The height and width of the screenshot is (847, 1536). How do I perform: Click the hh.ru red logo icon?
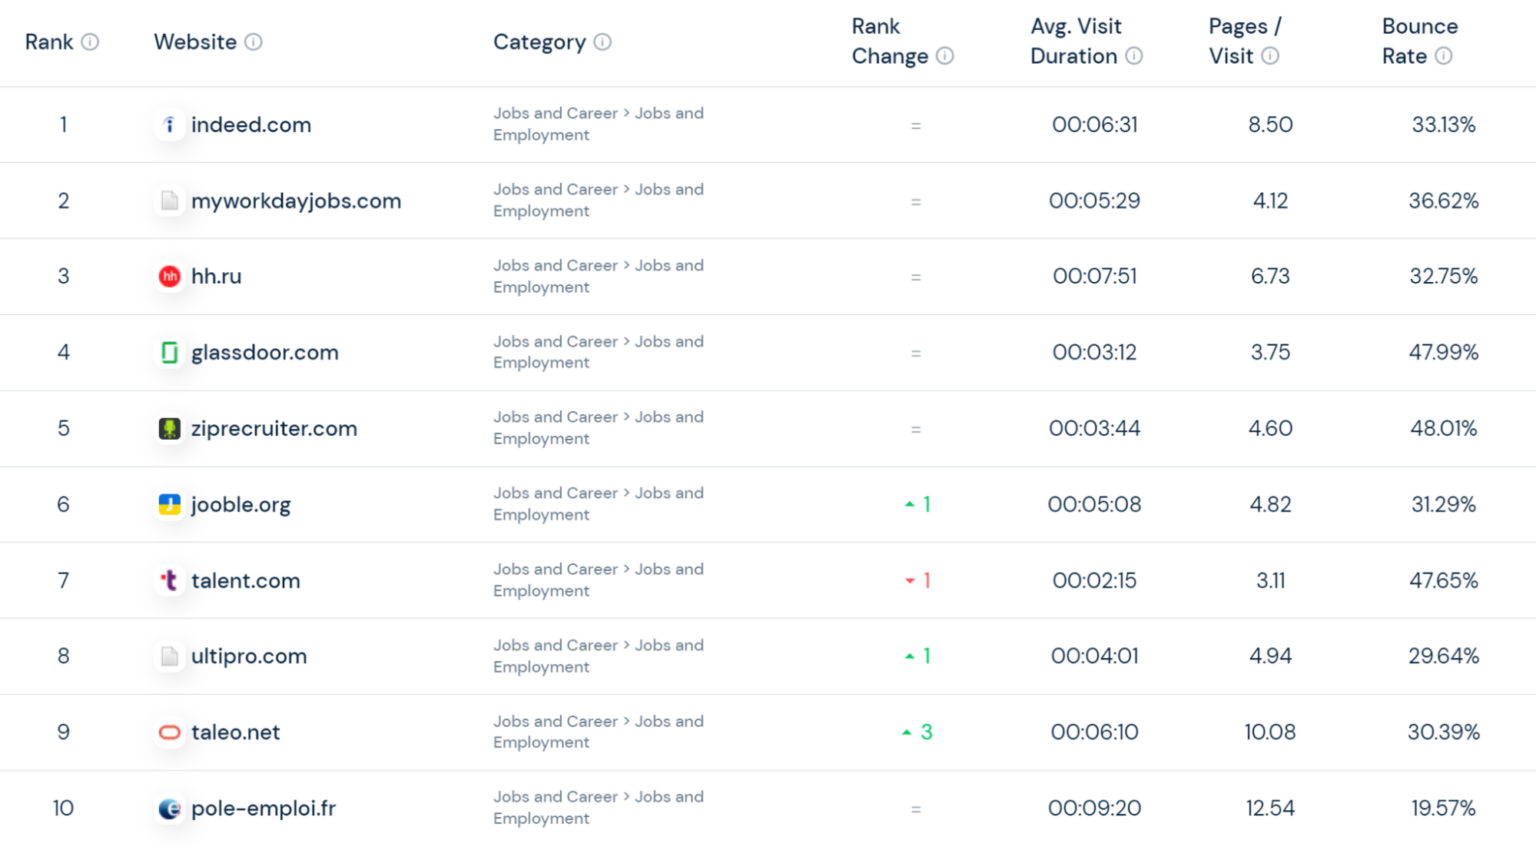(169, 276)
